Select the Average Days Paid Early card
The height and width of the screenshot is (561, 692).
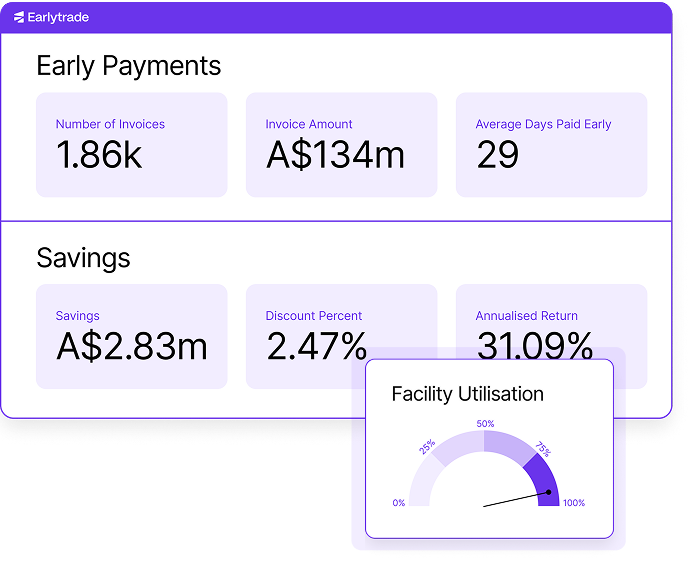pyautogui.click(x=551, y=145)
